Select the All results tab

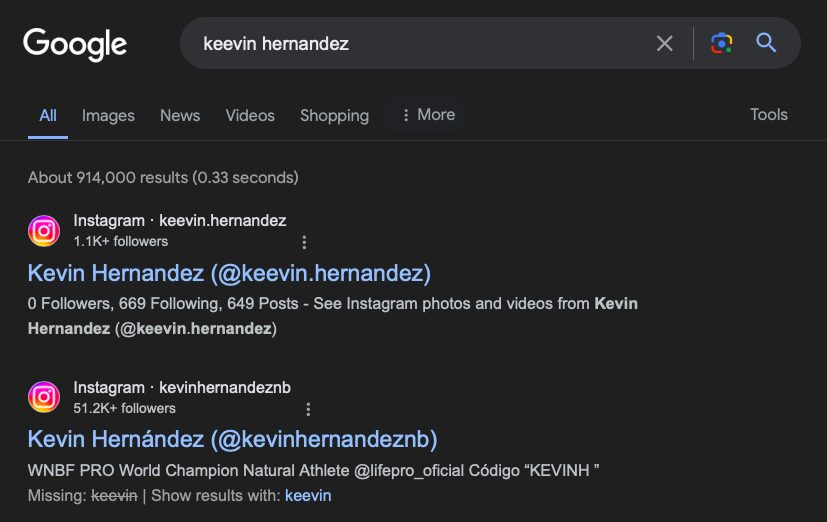48,116
